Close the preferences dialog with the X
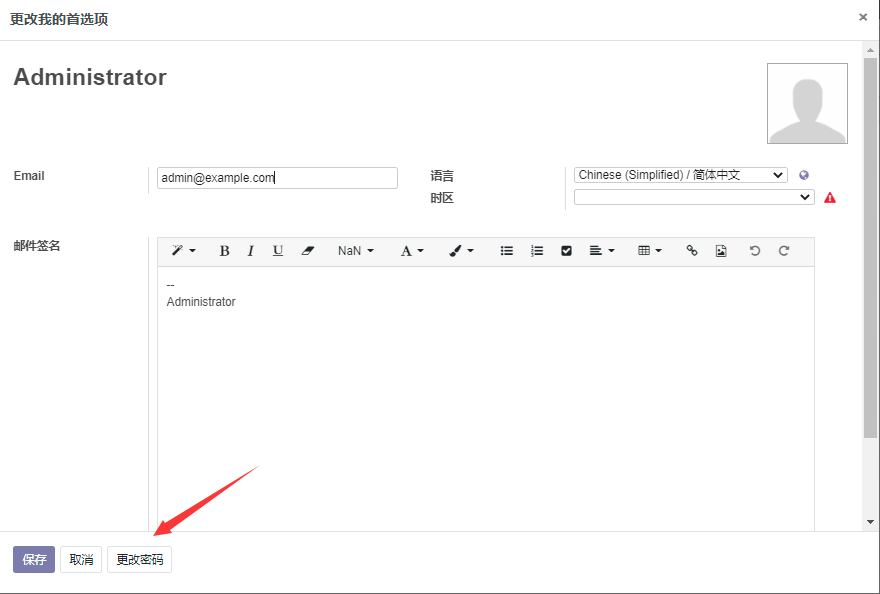880x594 pixels. point(863,17)
